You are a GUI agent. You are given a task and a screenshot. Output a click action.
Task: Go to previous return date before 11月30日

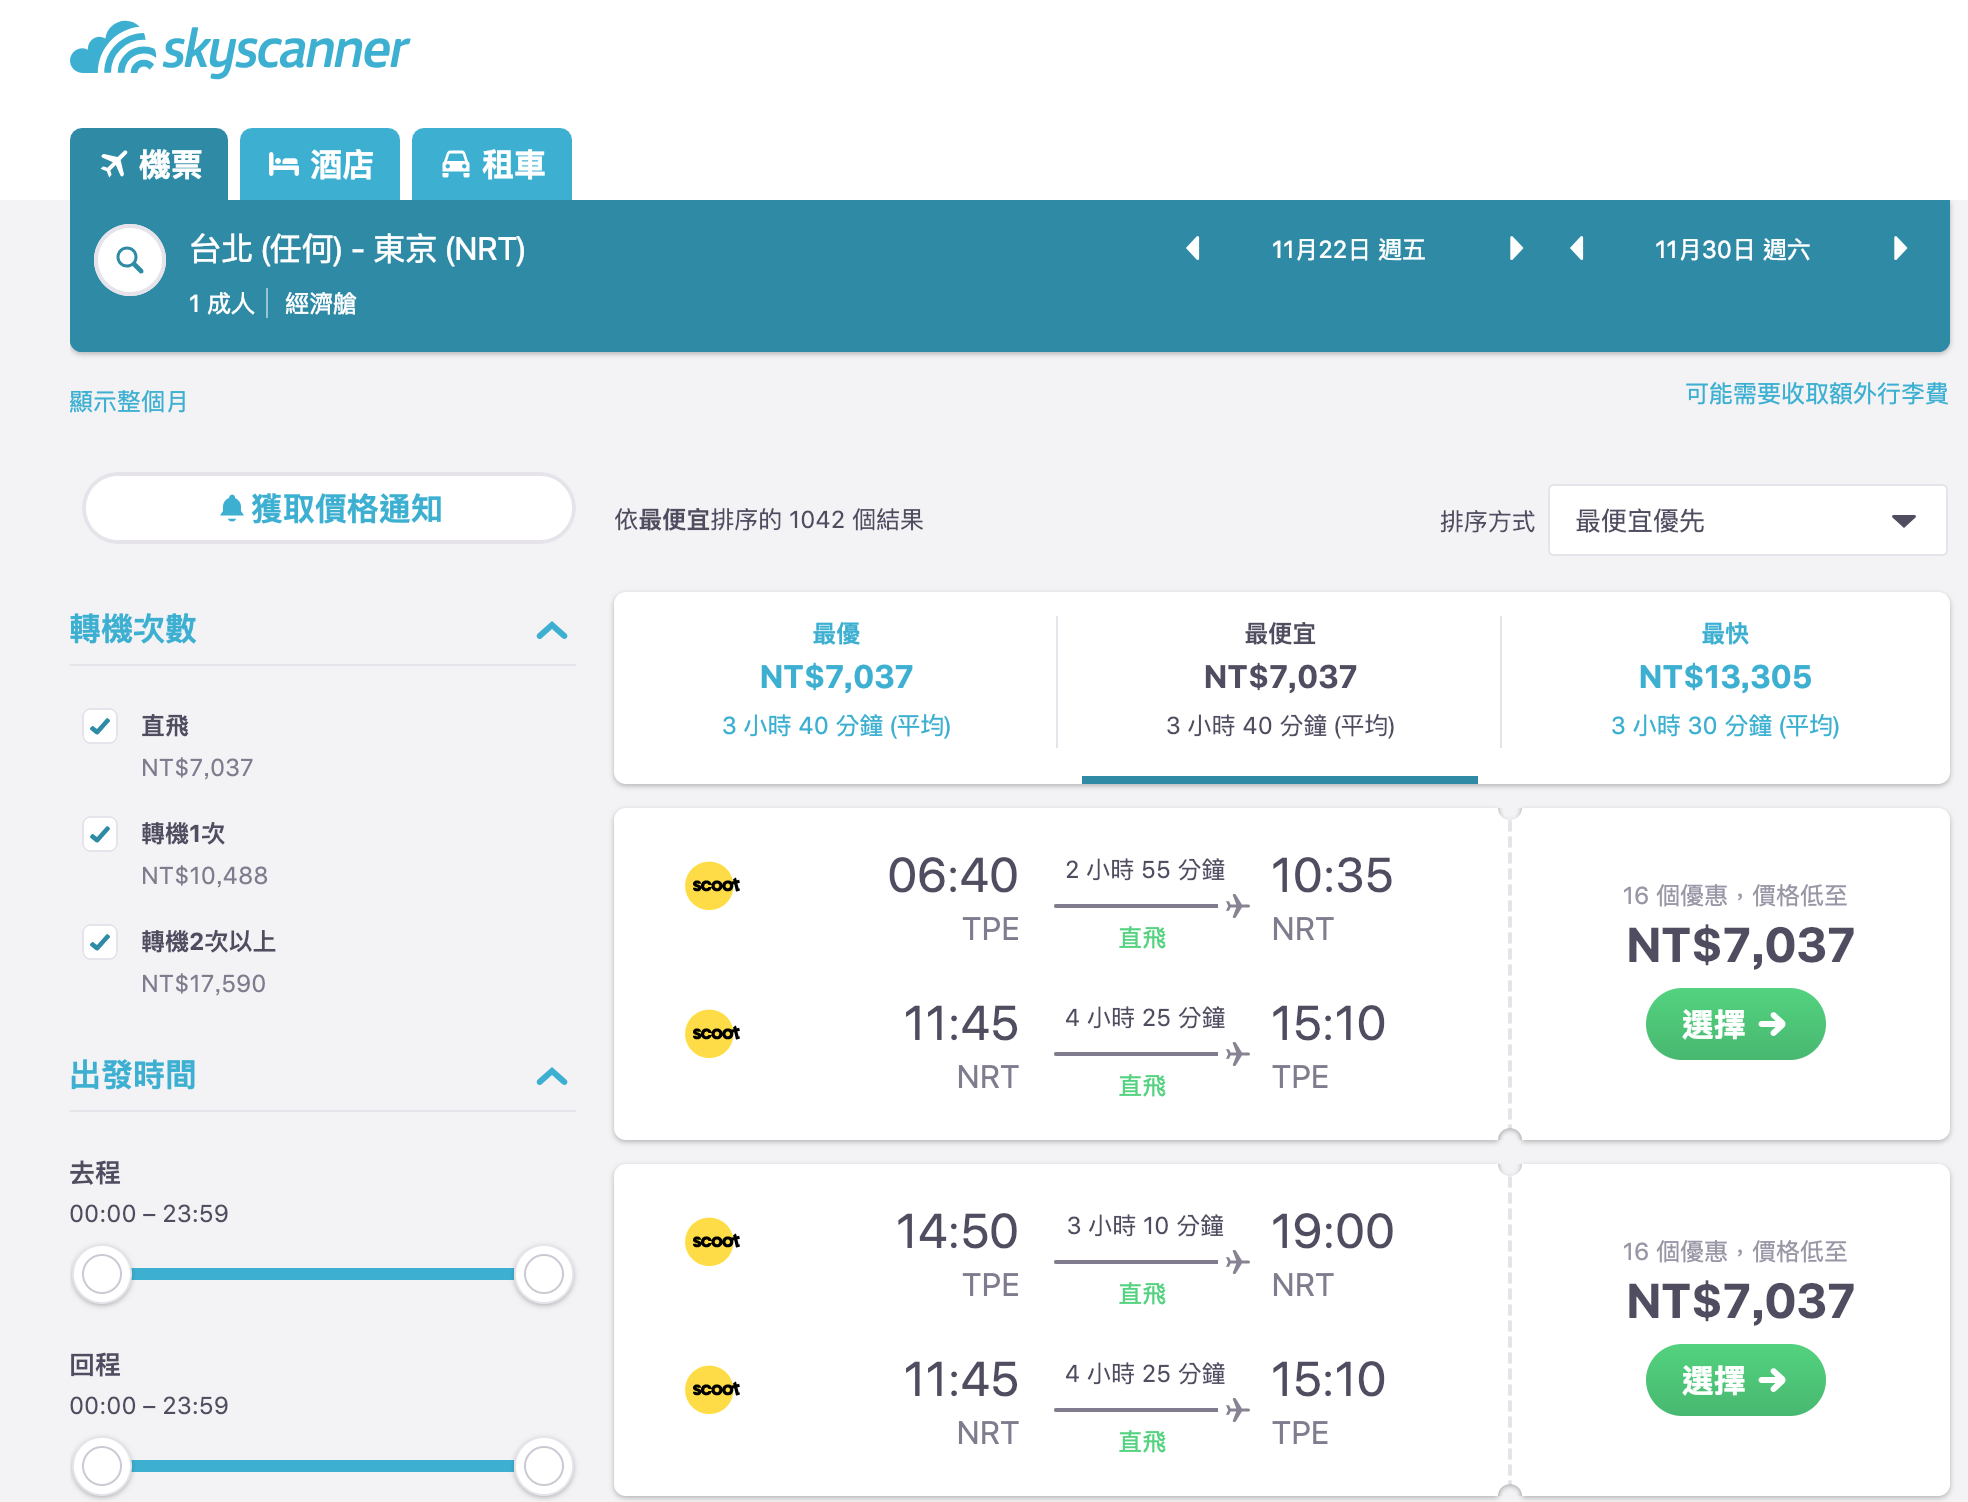point(1577,248)
